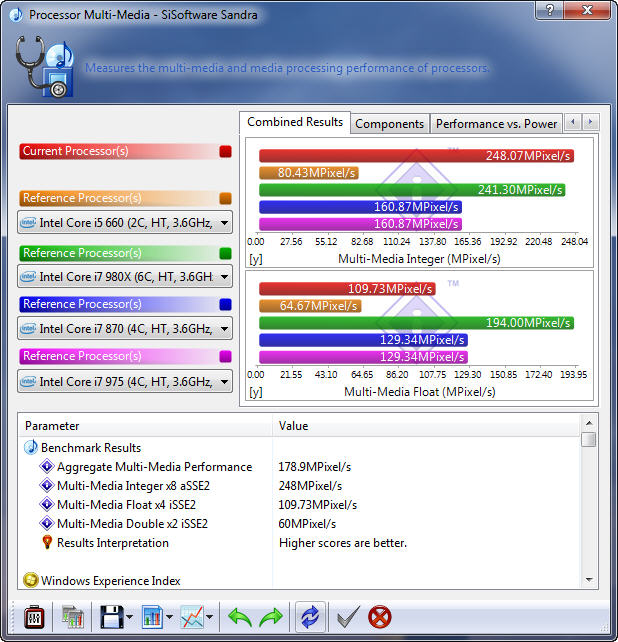Click the help question mark button

click(550, 10)
